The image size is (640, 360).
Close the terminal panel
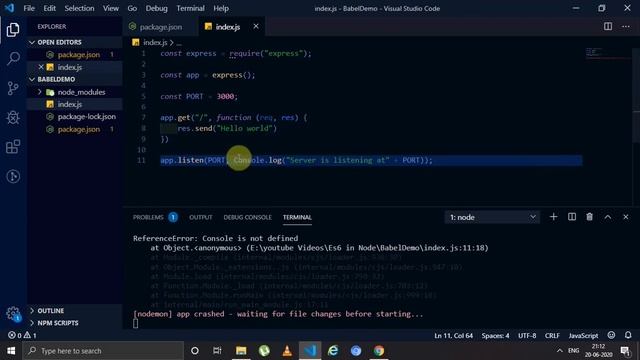coord(626,217)
